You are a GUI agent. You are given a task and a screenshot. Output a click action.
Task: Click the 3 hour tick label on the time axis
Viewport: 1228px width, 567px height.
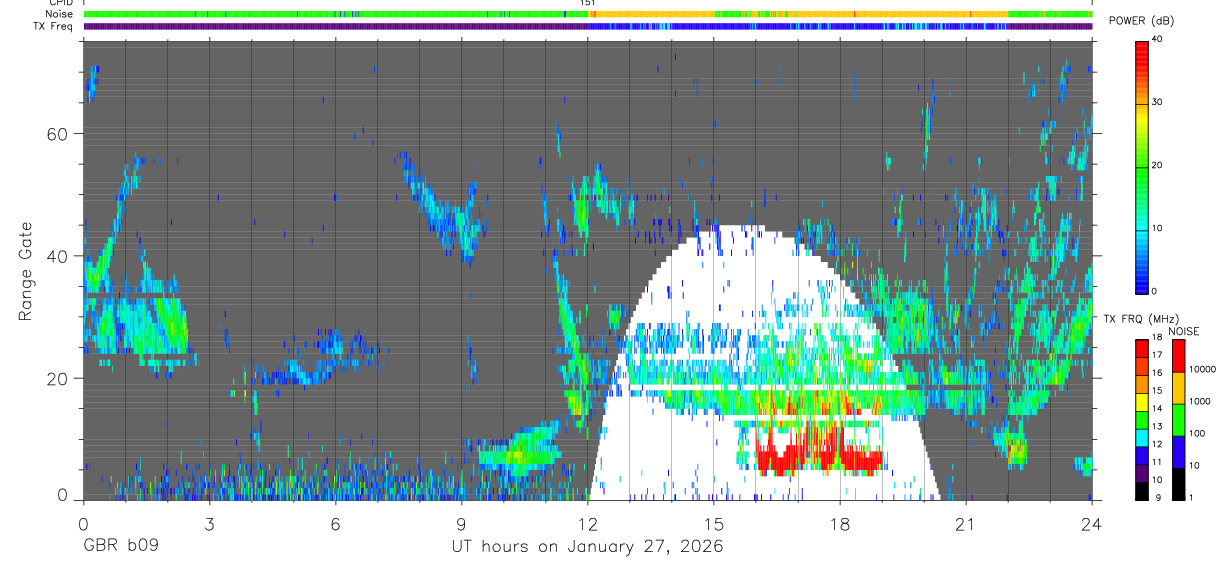click(209, 523)
